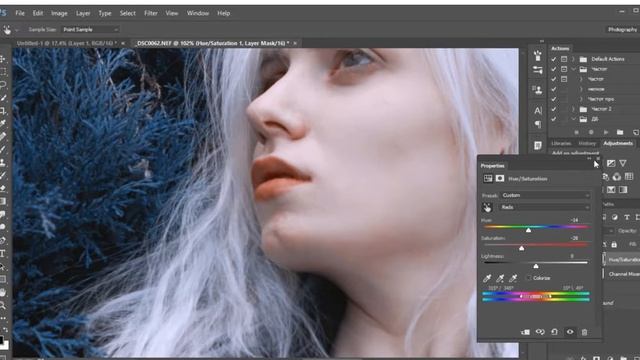This screenshot has width=640, height=360.
Task: Select the Horizontal Type tool in the toolbox
Action: (x=2, y=253)
